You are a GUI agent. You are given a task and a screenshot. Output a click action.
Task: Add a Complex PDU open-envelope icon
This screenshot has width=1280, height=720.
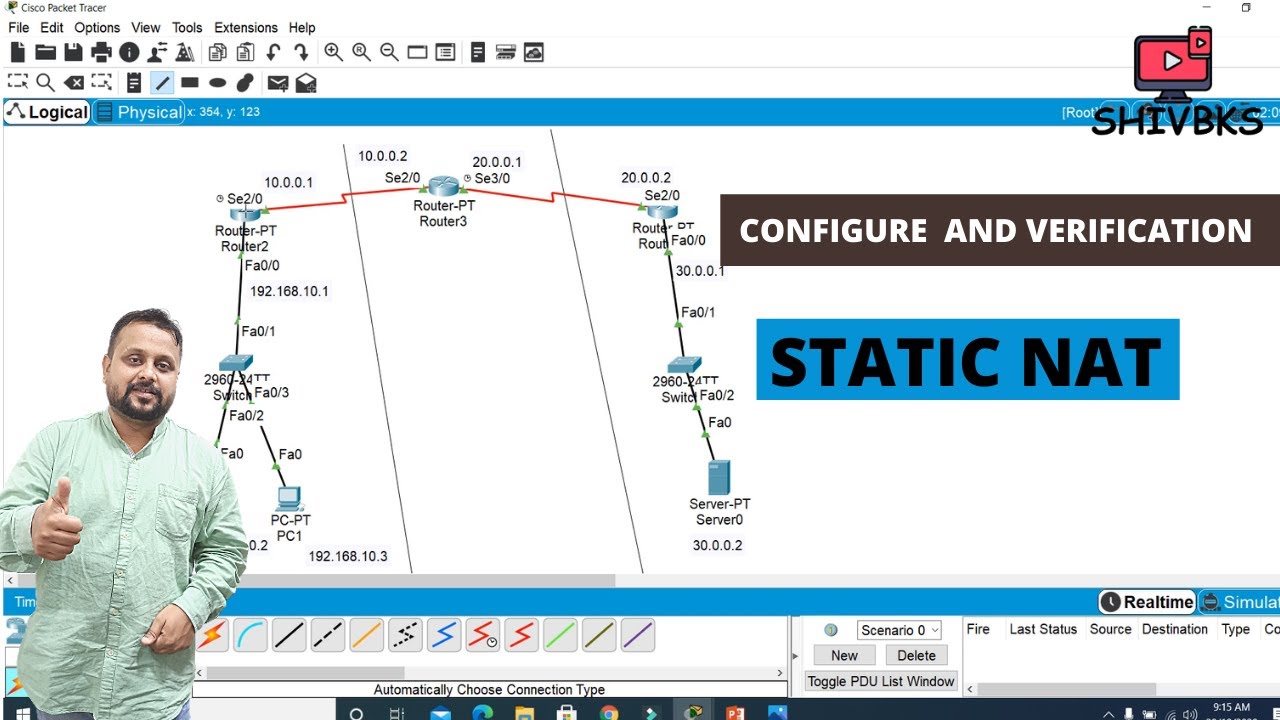point(306,83)
